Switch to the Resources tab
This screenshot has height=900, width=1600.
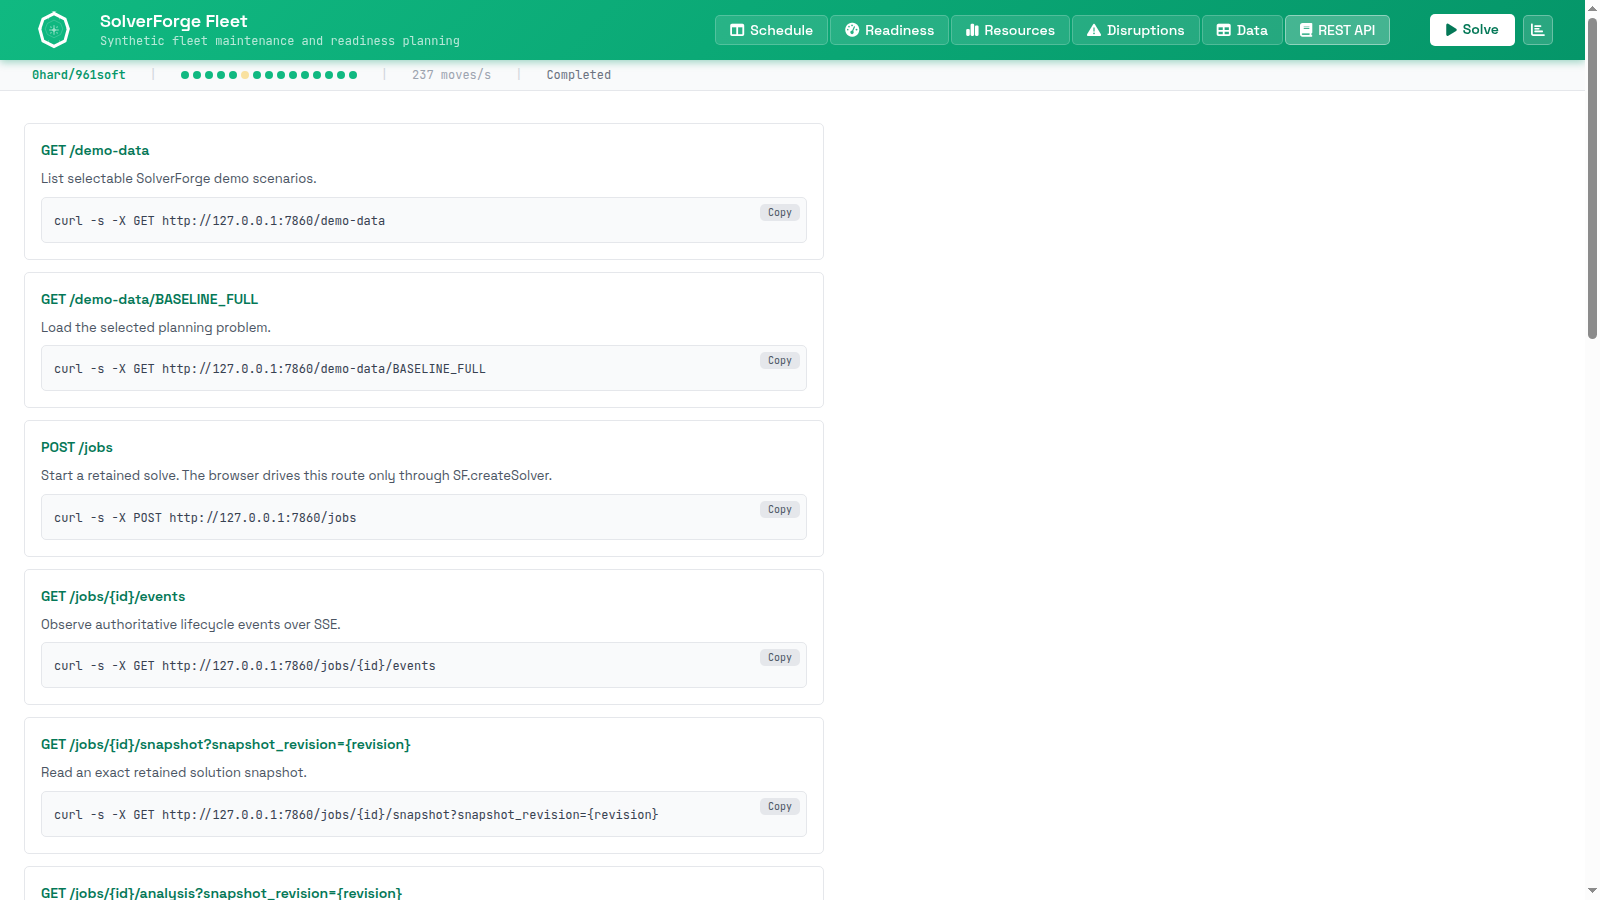click(1010, 30)
